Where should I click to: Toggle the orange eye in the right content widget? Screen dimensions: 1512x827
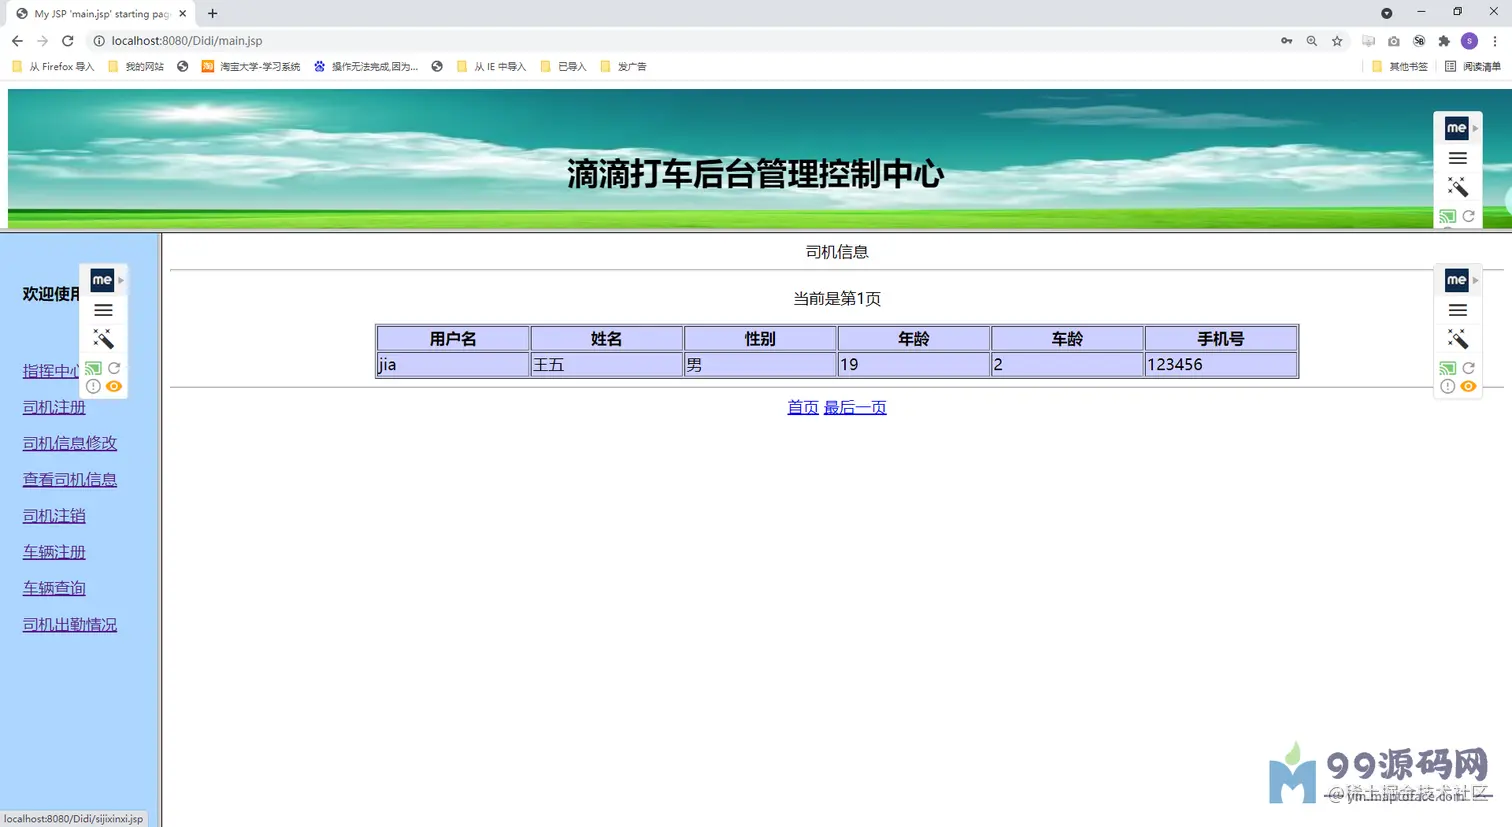[1468, 386]
